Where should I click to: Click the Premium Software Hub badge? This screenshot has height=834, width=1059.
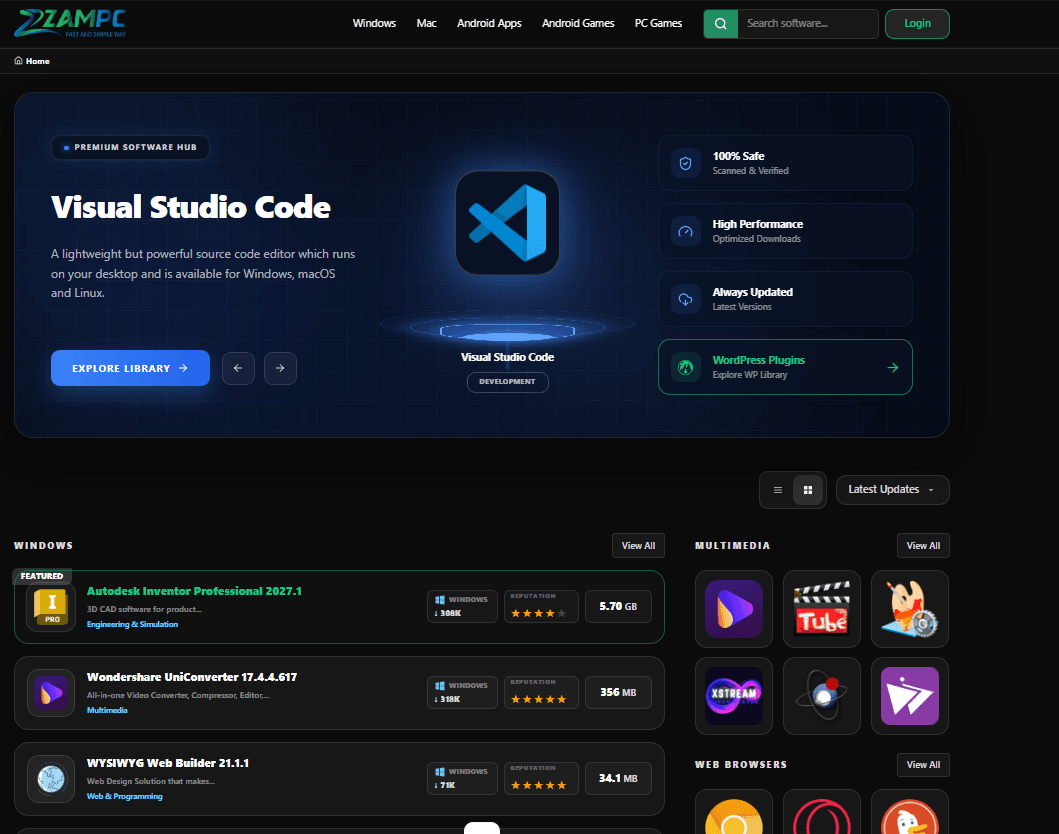coord(130,147)
